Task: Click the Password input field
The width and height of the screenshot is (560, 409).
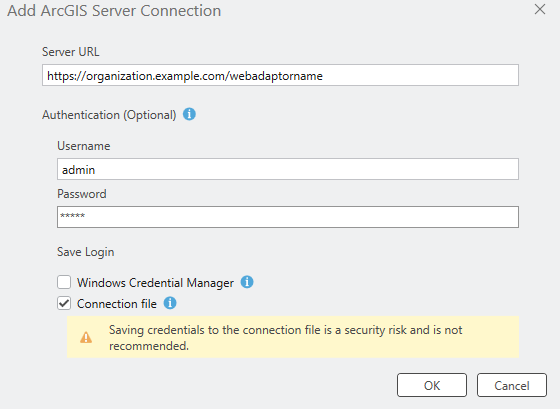Action: click(288, 217)
